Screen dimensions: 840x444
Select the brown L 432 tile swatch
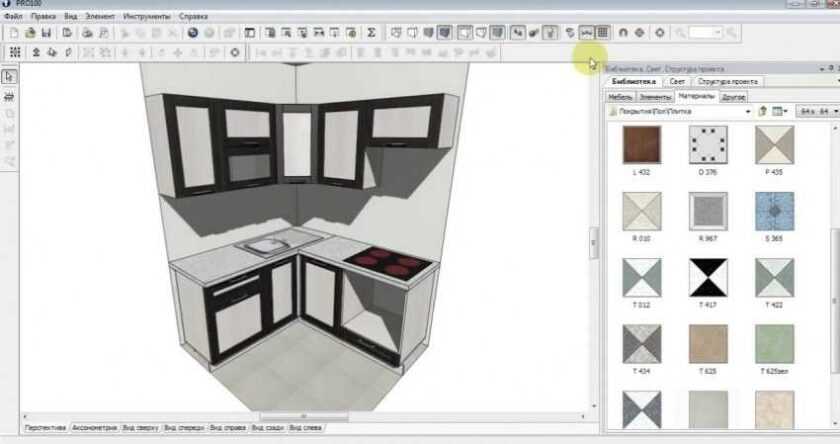coord(641,146)
